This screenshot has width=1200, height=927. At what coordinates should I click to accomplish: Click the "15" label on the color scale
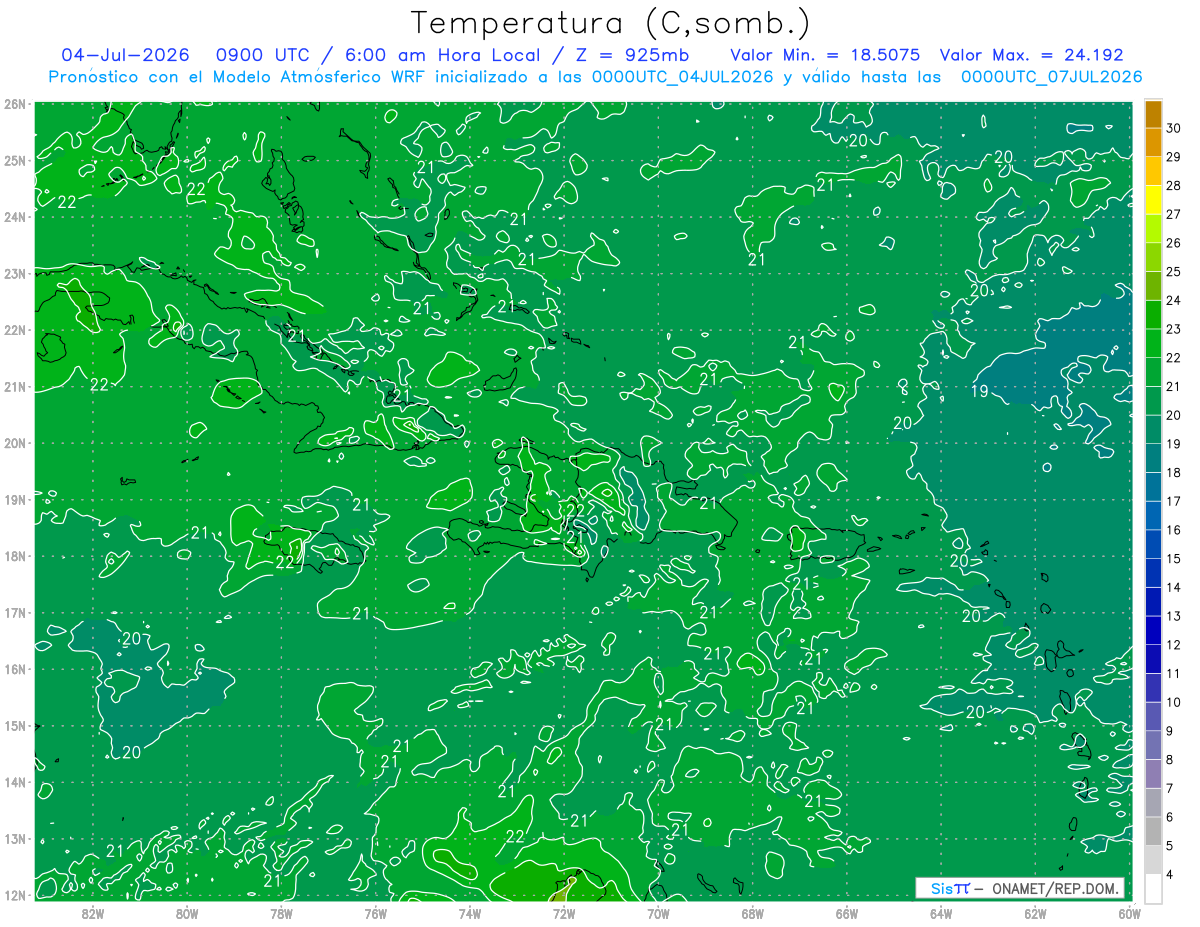point(1175,559)
